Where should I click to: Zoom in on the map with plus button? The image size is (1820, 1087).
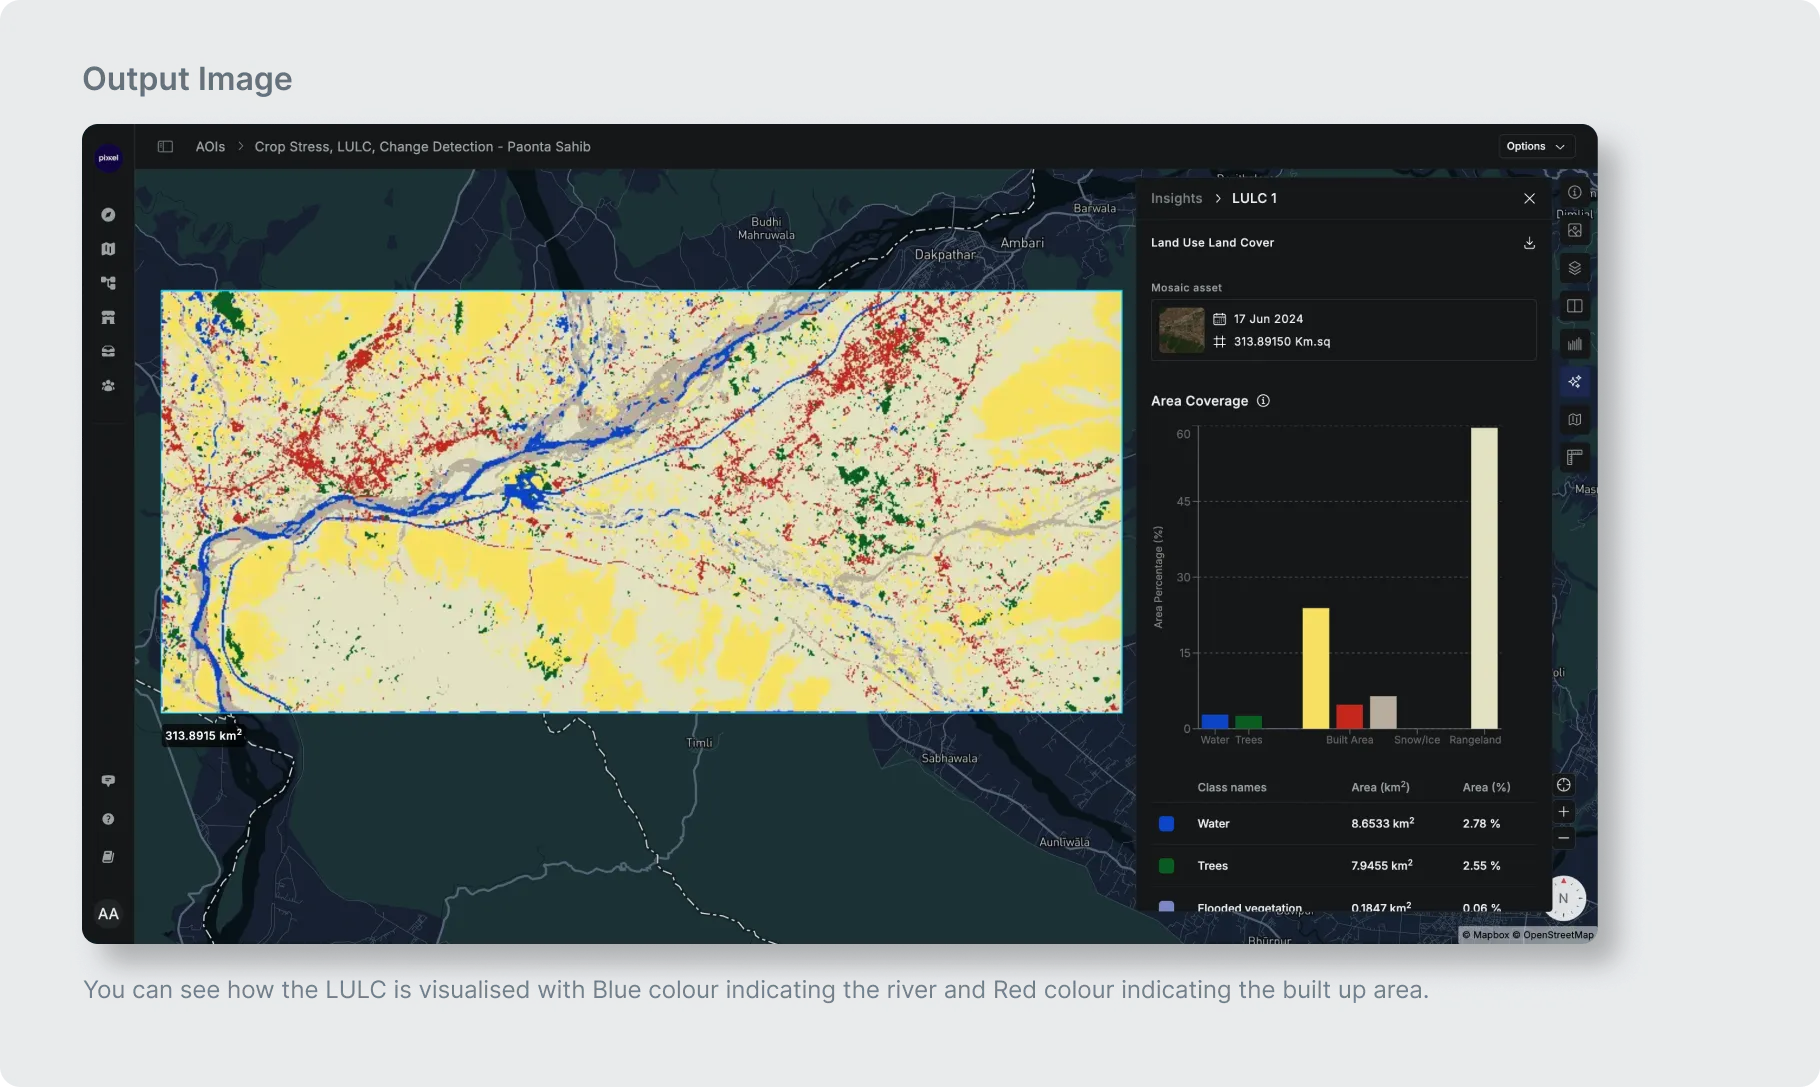[x=1564, y=812]
